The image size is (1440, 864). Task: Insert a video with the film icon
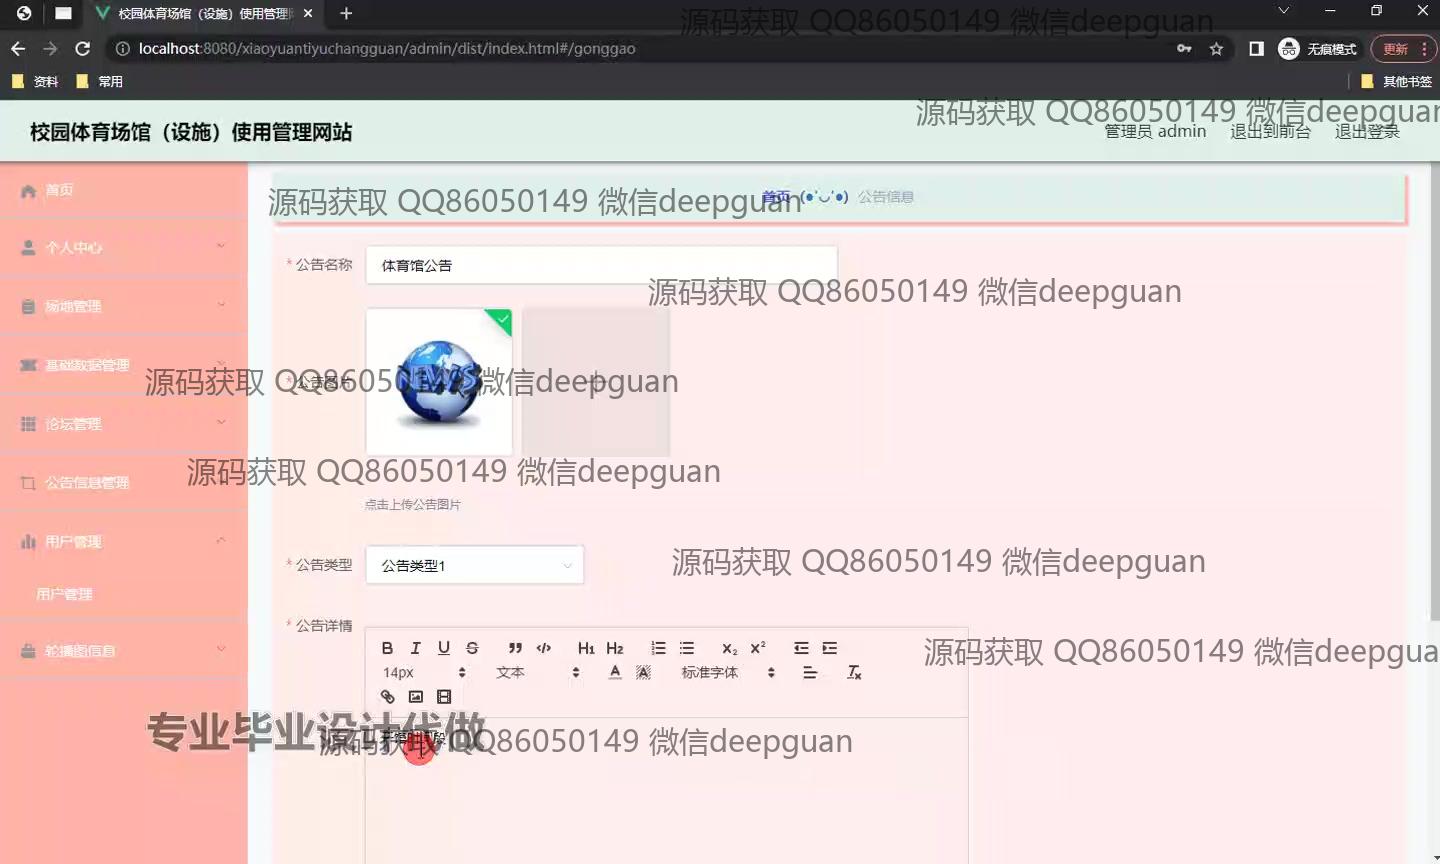point(444,697)
